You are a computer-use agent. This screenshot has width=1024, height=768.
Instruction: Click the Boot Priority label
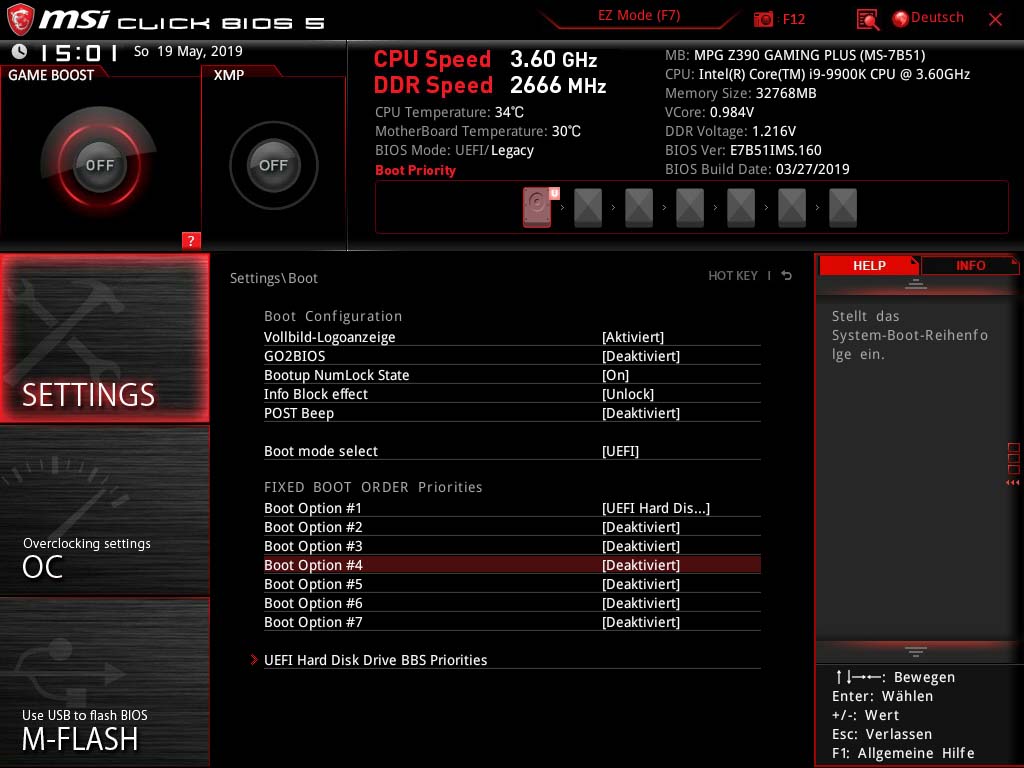tap(415, 170)
